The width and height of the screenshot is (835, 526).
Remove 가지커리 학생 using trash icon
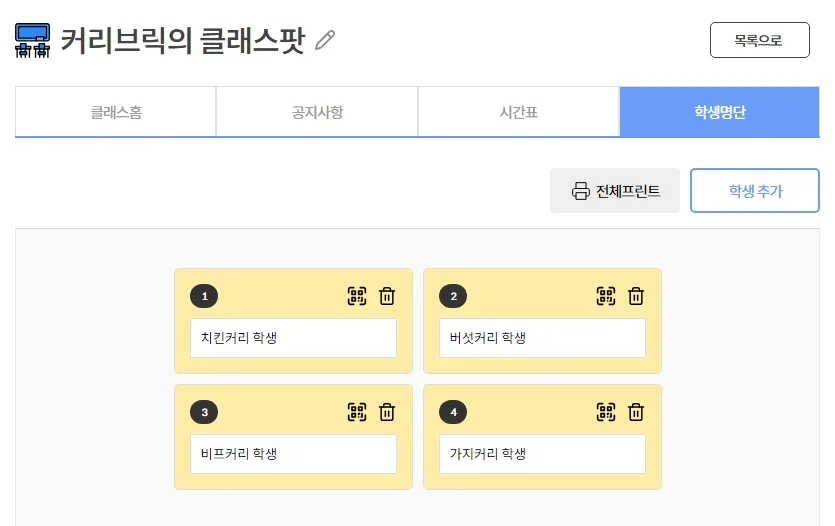pyautogui.click(x=636, y=412)
